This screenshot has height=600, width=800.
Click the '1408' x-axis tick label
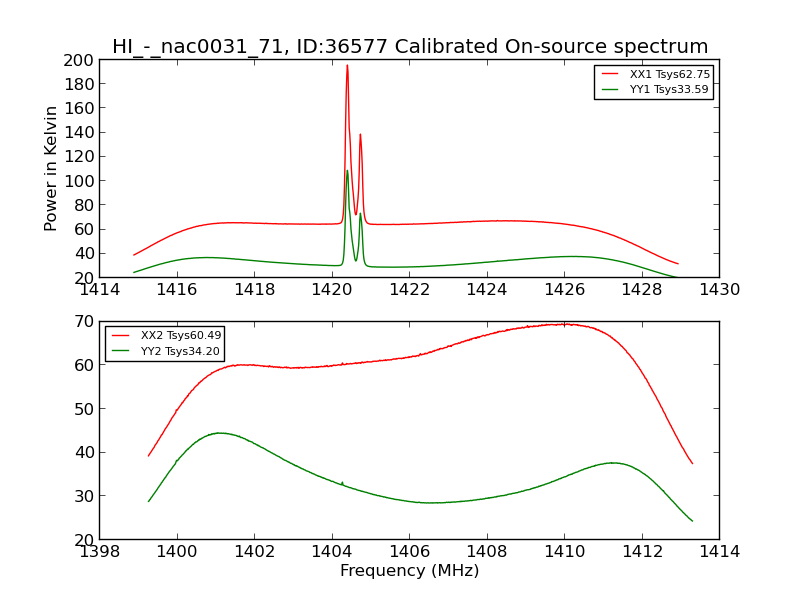(x=487, y=552)
